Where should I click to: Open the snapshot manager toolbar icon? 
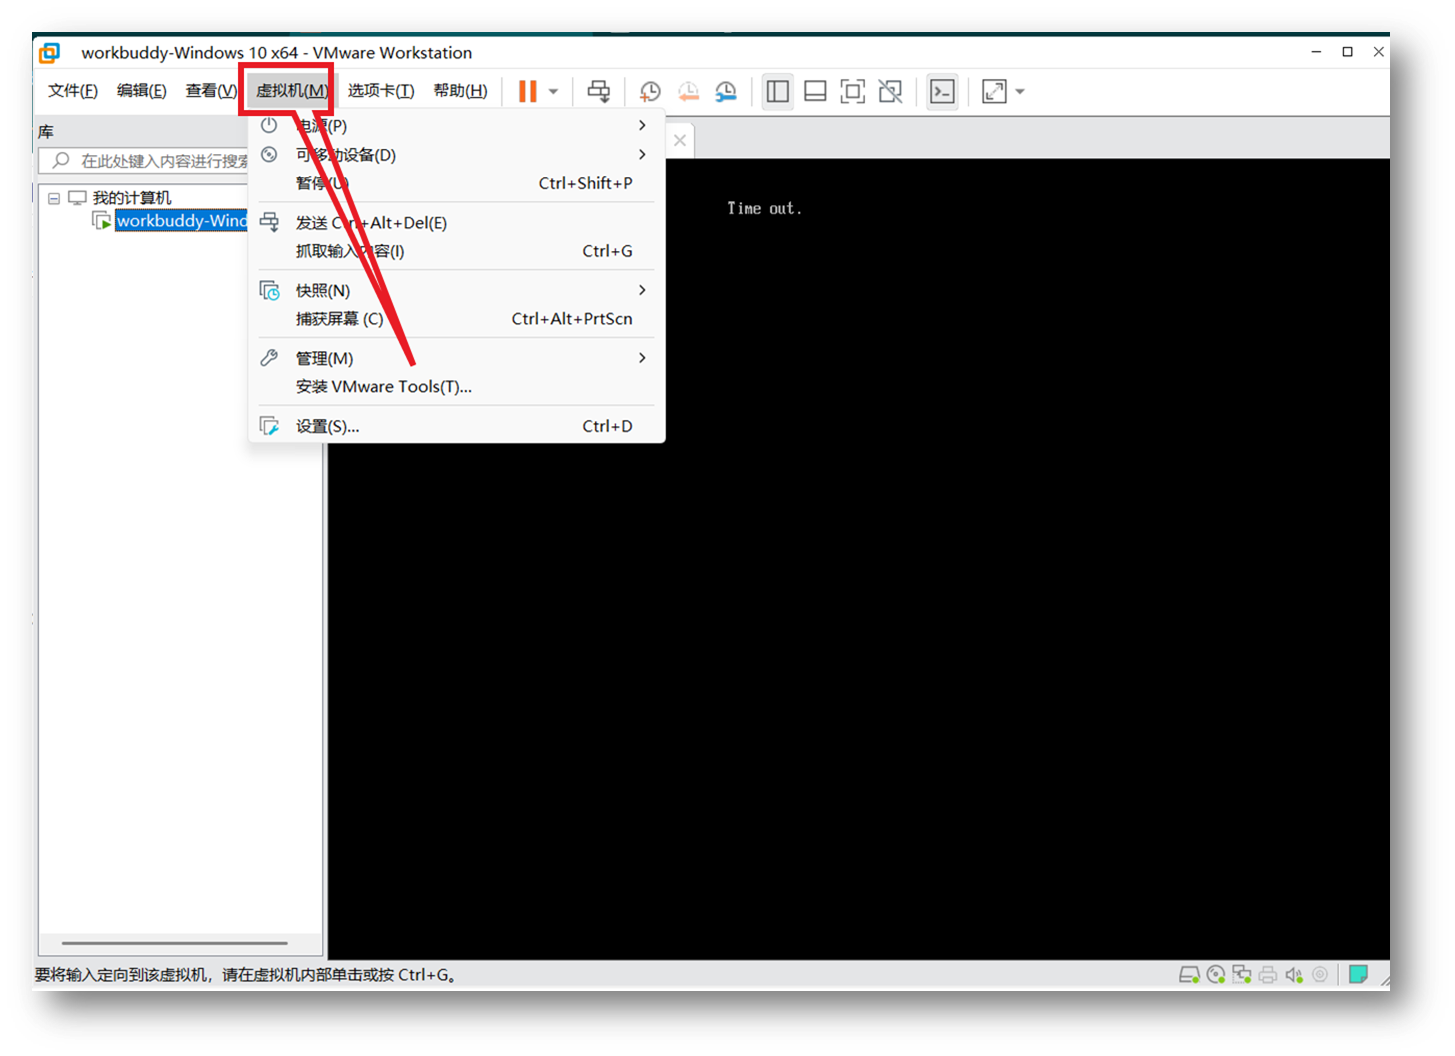click(726, 92)
